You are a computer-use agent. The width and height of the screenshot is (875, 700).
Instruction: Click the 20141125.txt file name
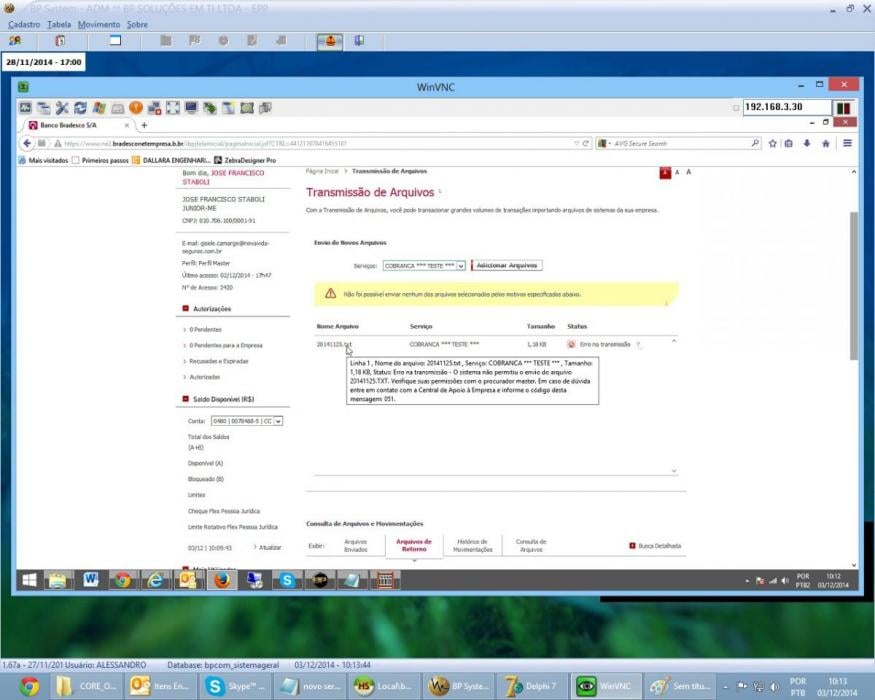tap(334, 344)
